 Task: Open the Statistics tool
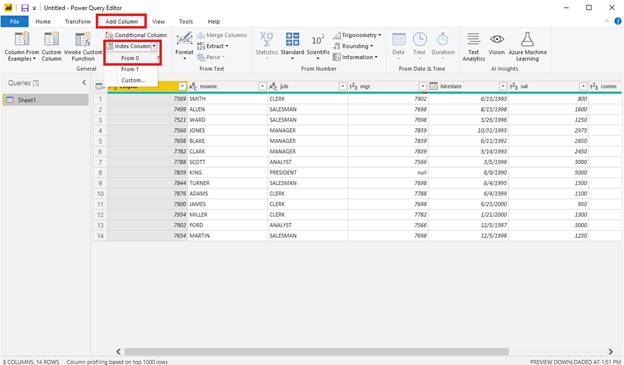click(266, 46)
